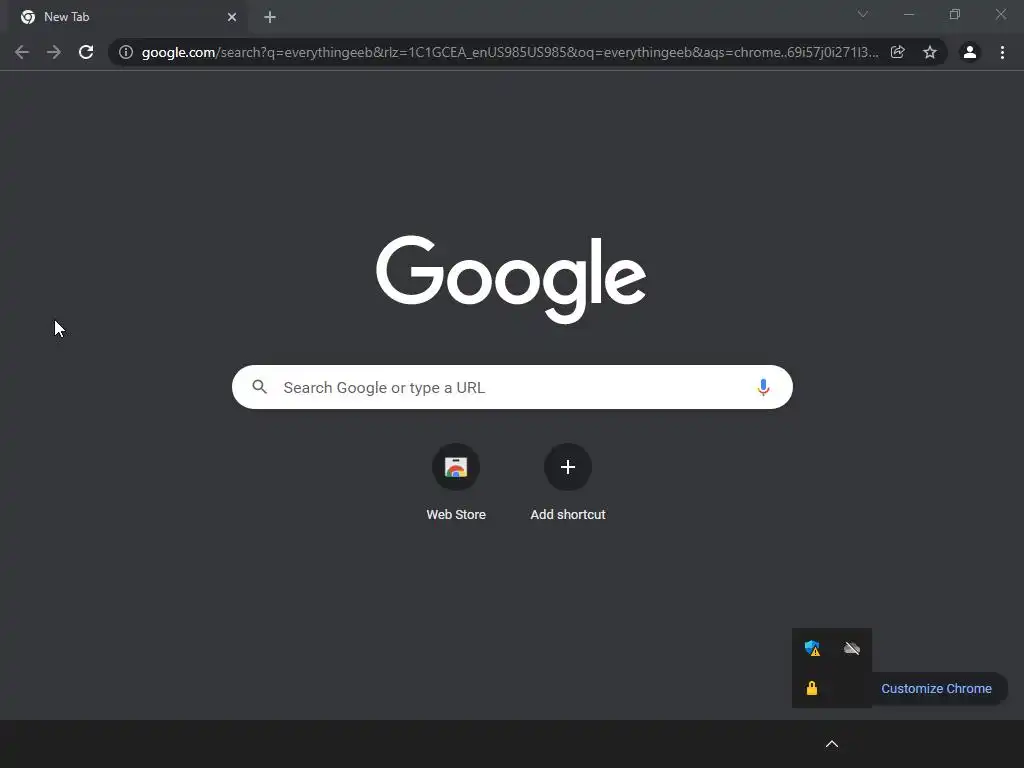Click the magnifier icon in search box
This screenshot has height=768, width=1024.
260,387
